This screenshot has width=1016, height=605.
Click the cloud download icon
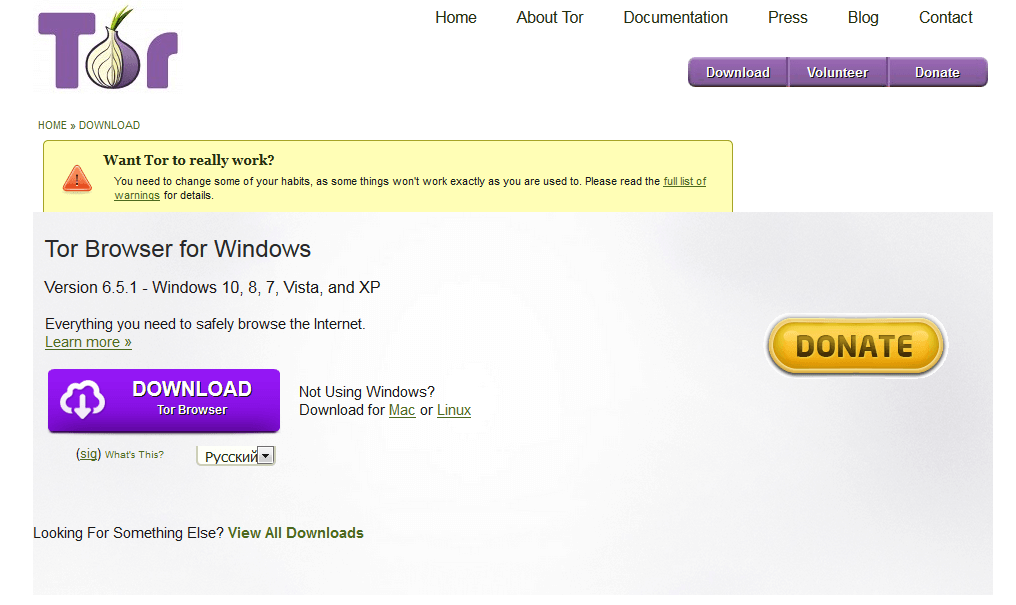[83, 399]
